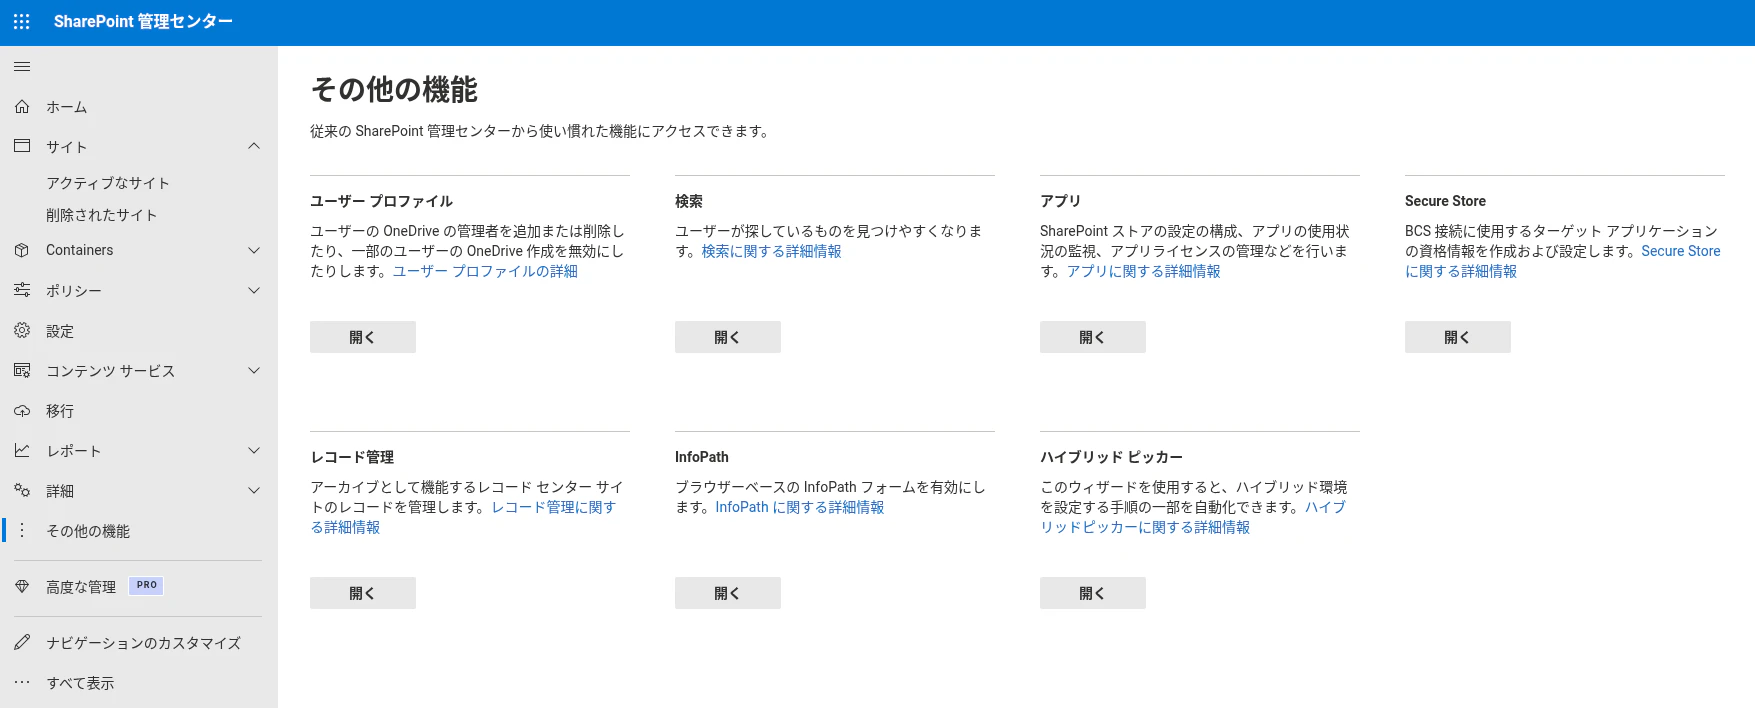Click the 詳細 gears icon
The image size is (1755, 708).
[x=22, y=490]
